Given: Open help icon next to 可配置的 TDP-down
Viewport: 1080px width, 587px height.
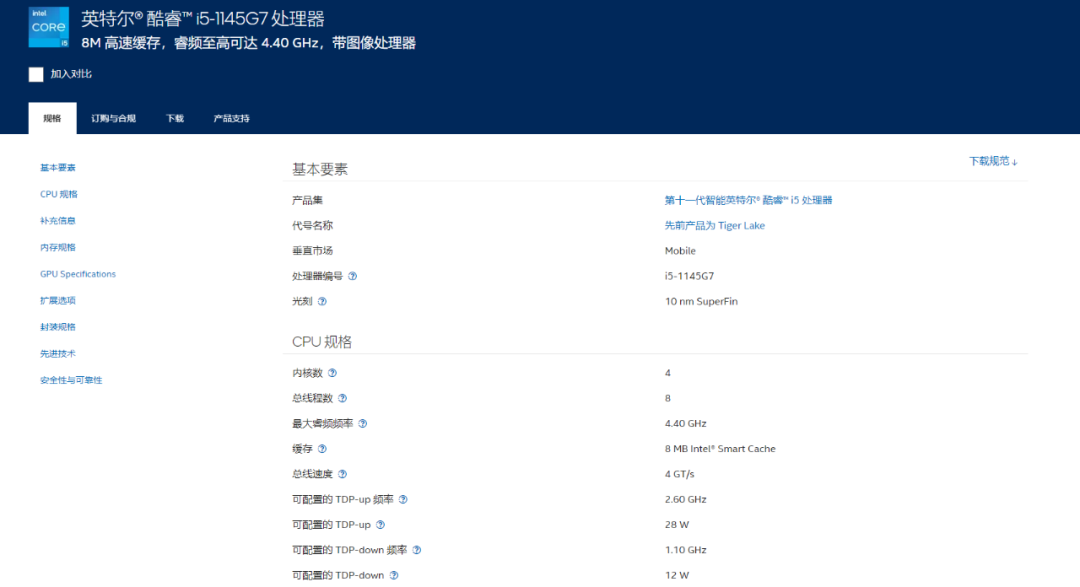Looking at the screenshot, I should tap(393, 575).
